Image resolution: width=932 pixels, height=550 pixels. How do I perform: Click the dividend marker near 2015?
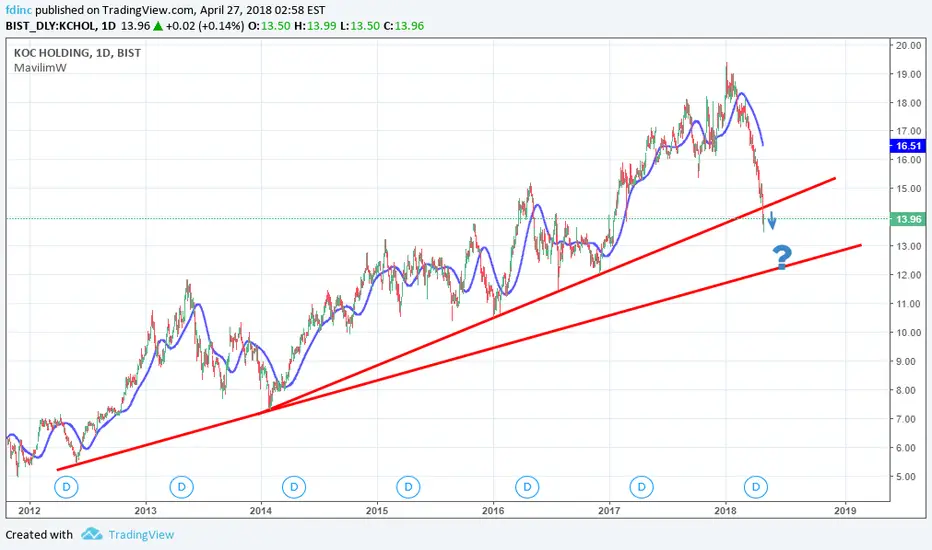point(408,487)
